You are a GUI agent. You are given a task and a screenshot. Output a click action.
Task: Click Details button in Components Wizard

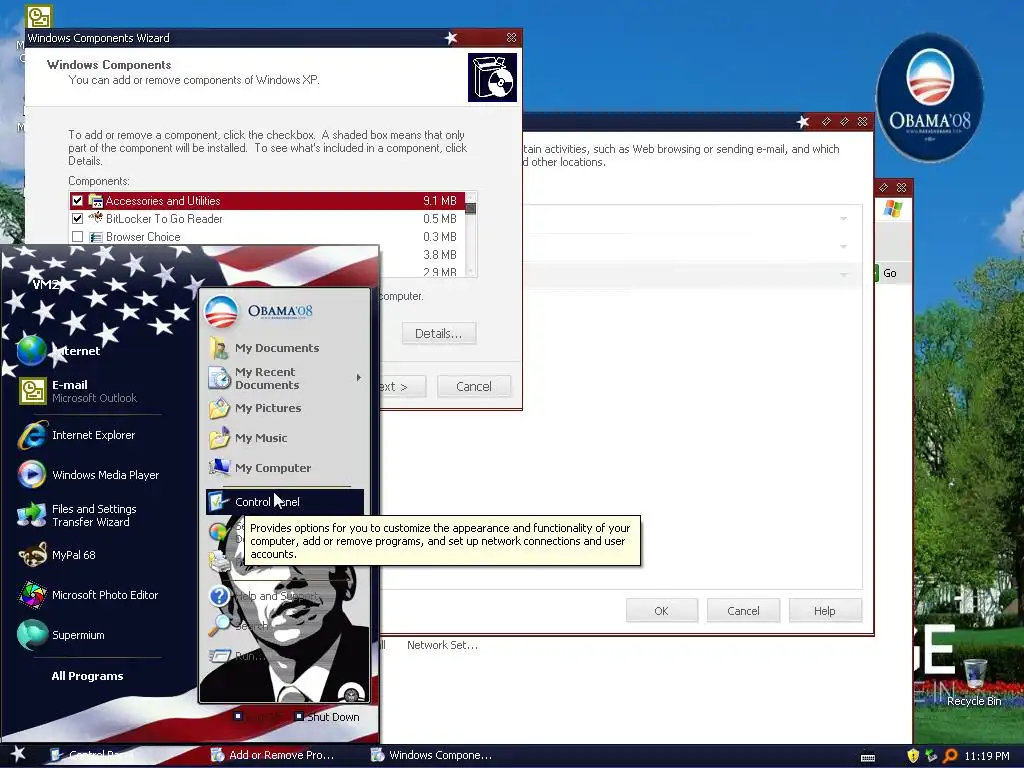[439, 333]
